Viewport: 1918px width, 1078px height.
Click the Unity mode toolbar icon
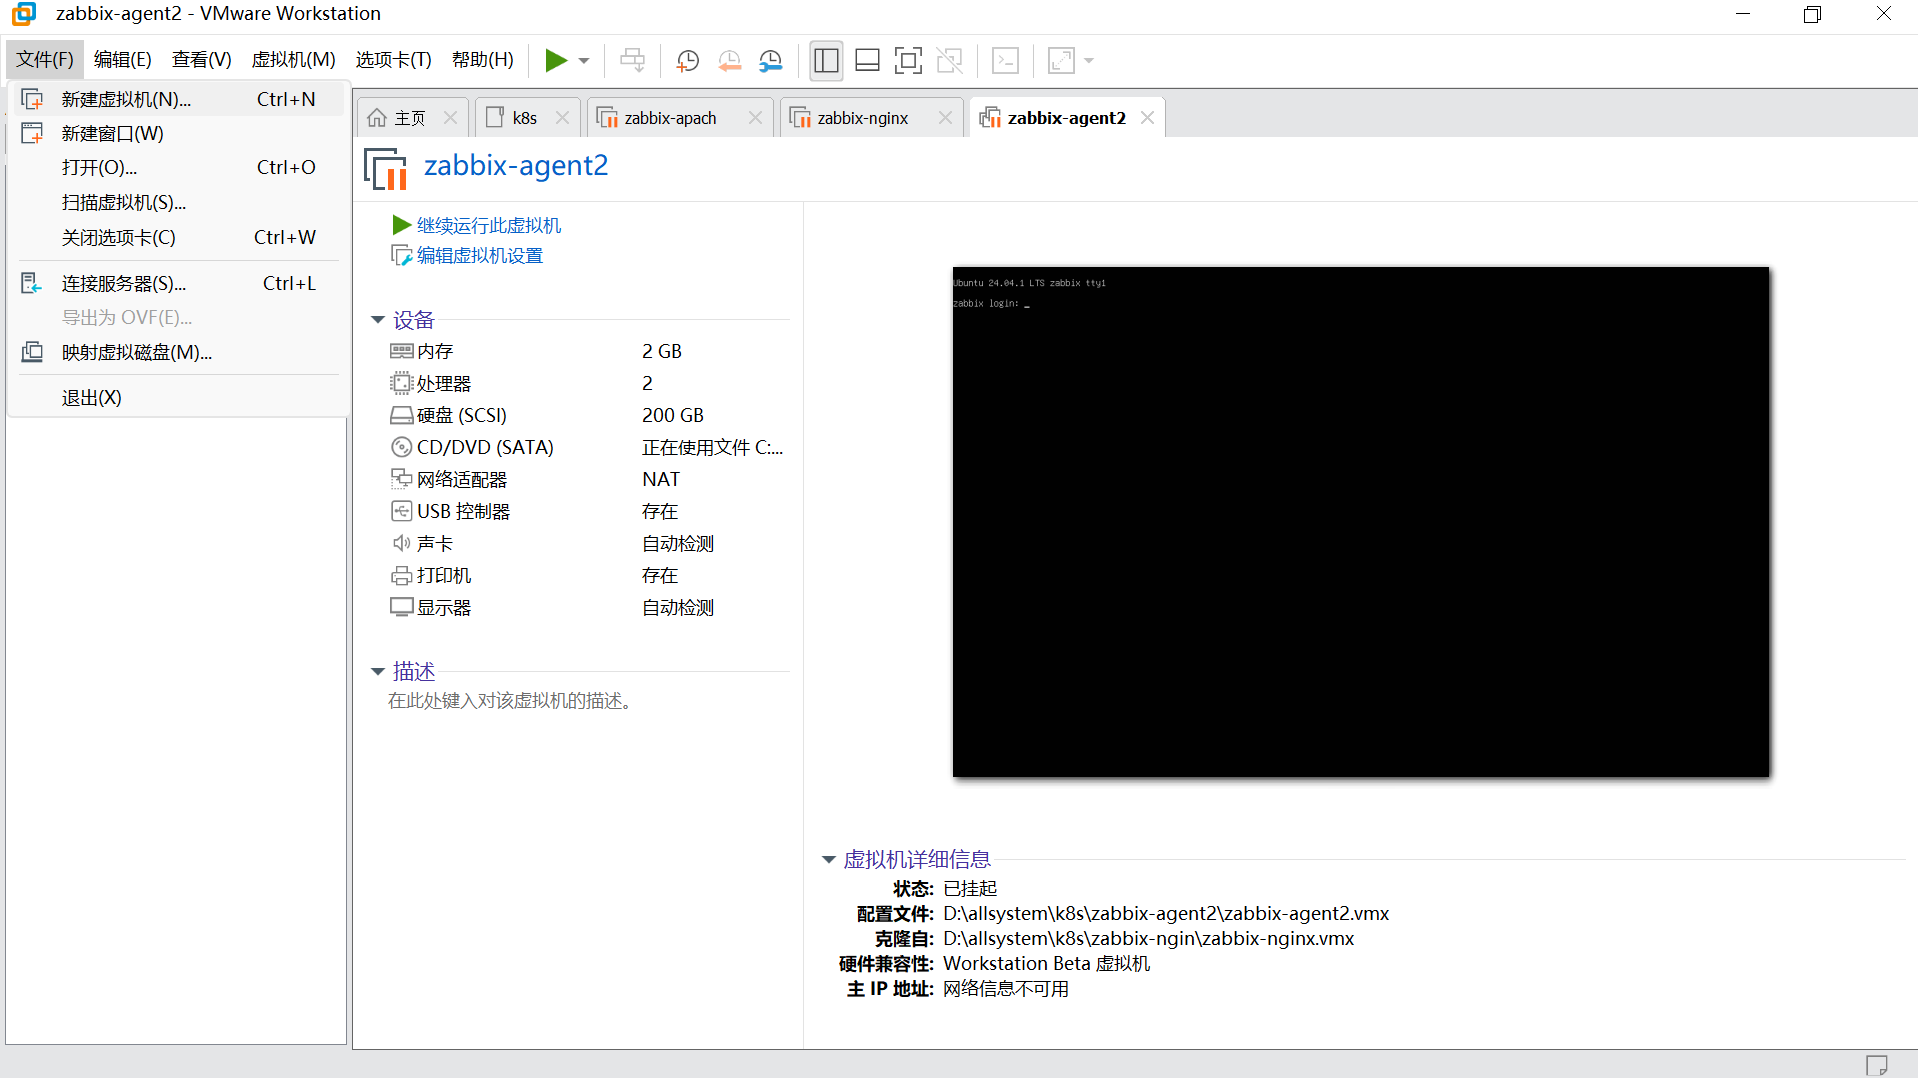pos(949,61)
